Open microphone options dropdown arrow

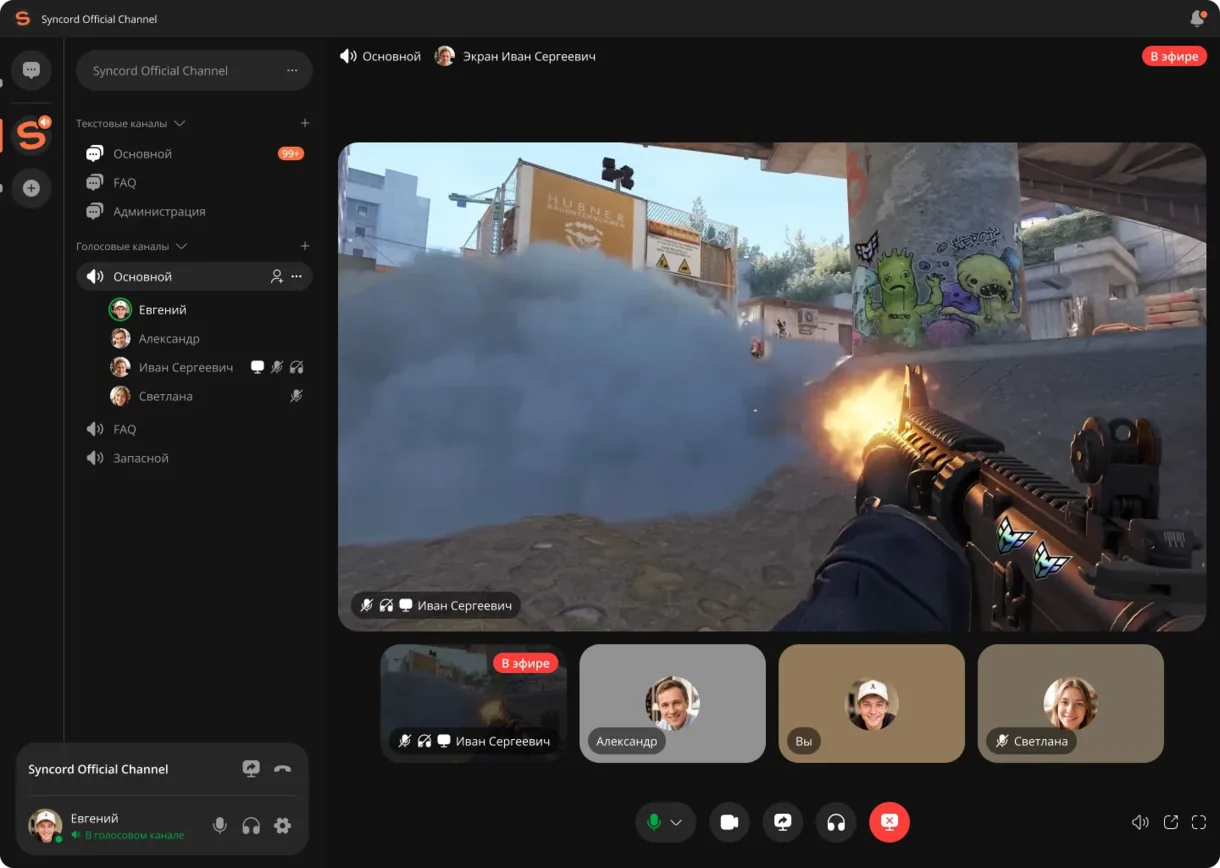677,822
